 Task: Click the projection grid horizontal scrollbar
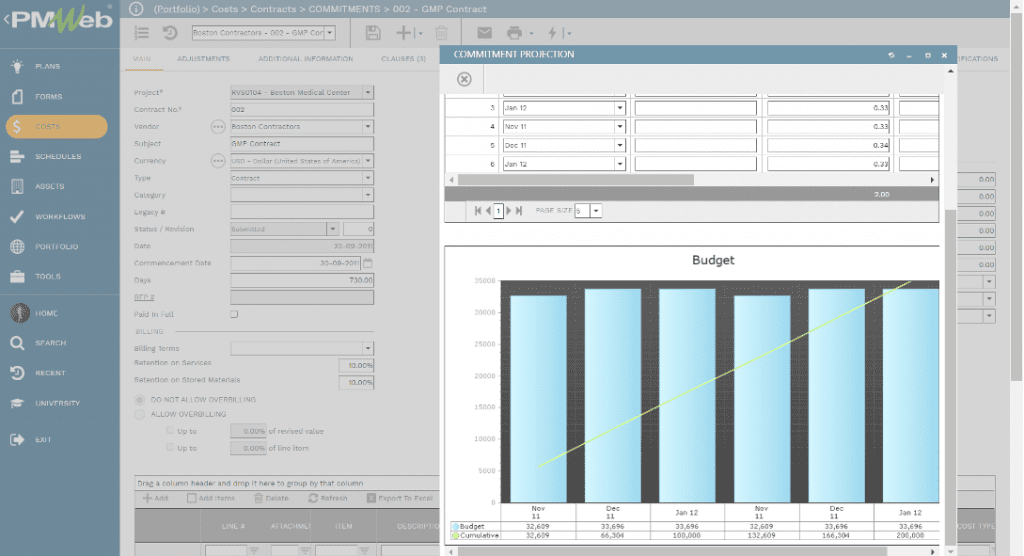click(575, 180)
